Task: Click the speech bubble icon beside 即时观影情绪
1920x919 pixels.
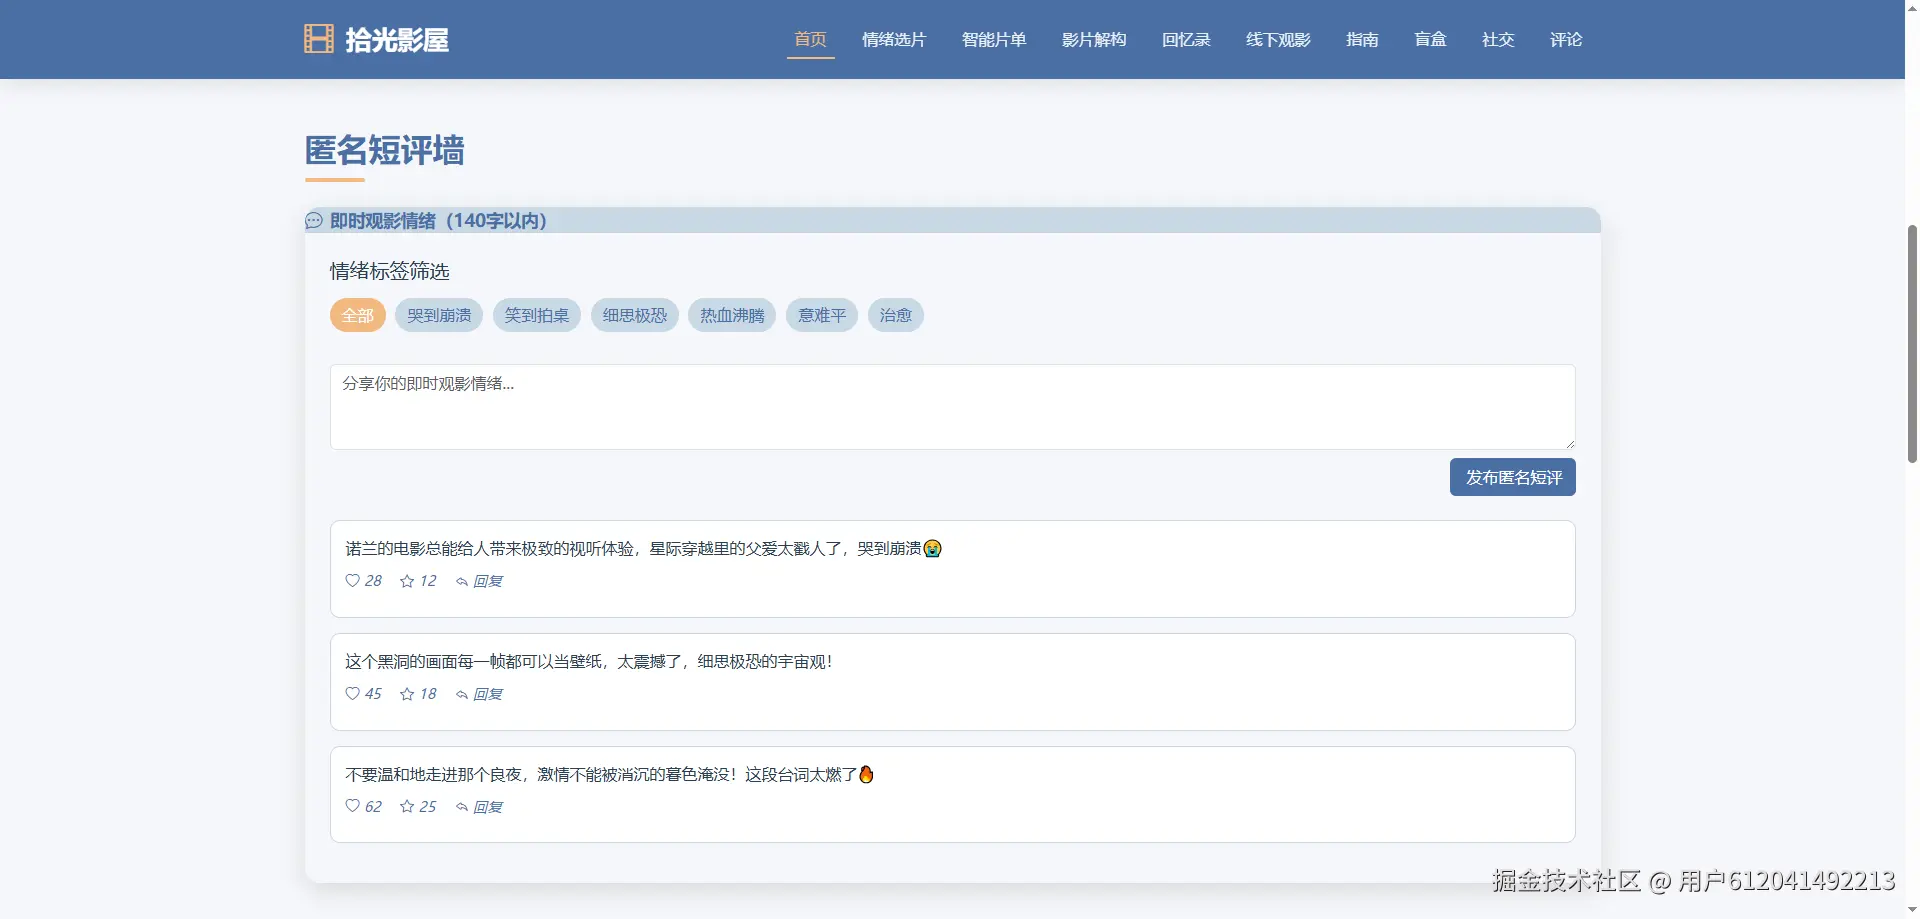Action: click(314, 221)
